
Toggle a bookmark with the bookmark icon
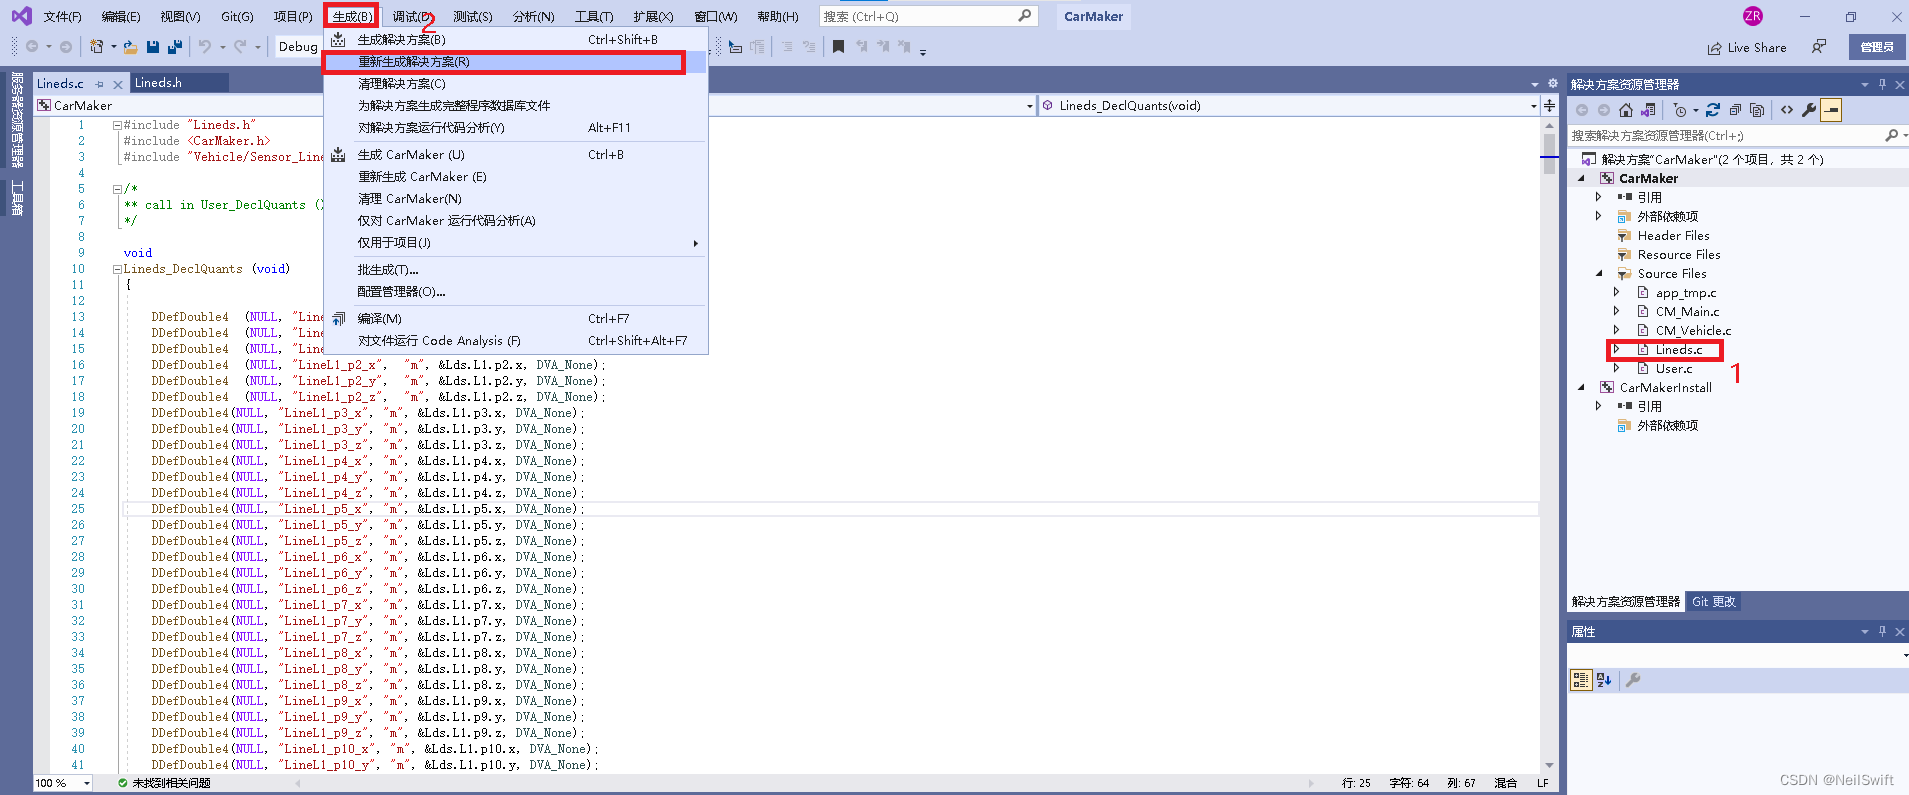[838, 46]
